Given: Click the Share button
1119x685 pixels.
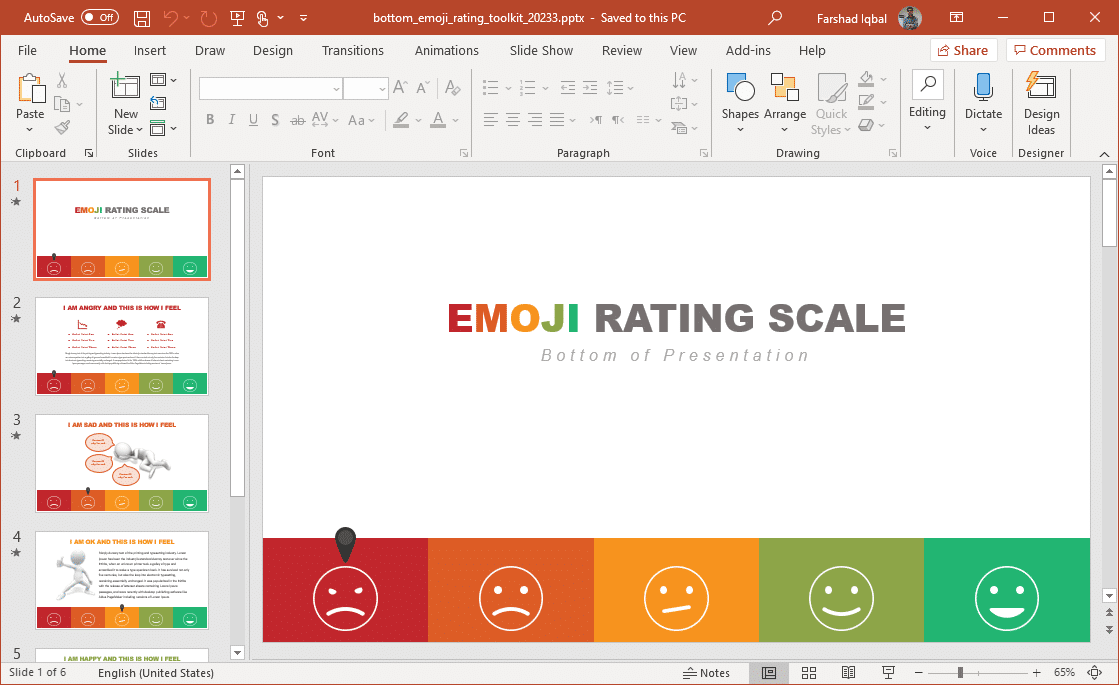Looking at the screenshot, I should coord(963,51).
